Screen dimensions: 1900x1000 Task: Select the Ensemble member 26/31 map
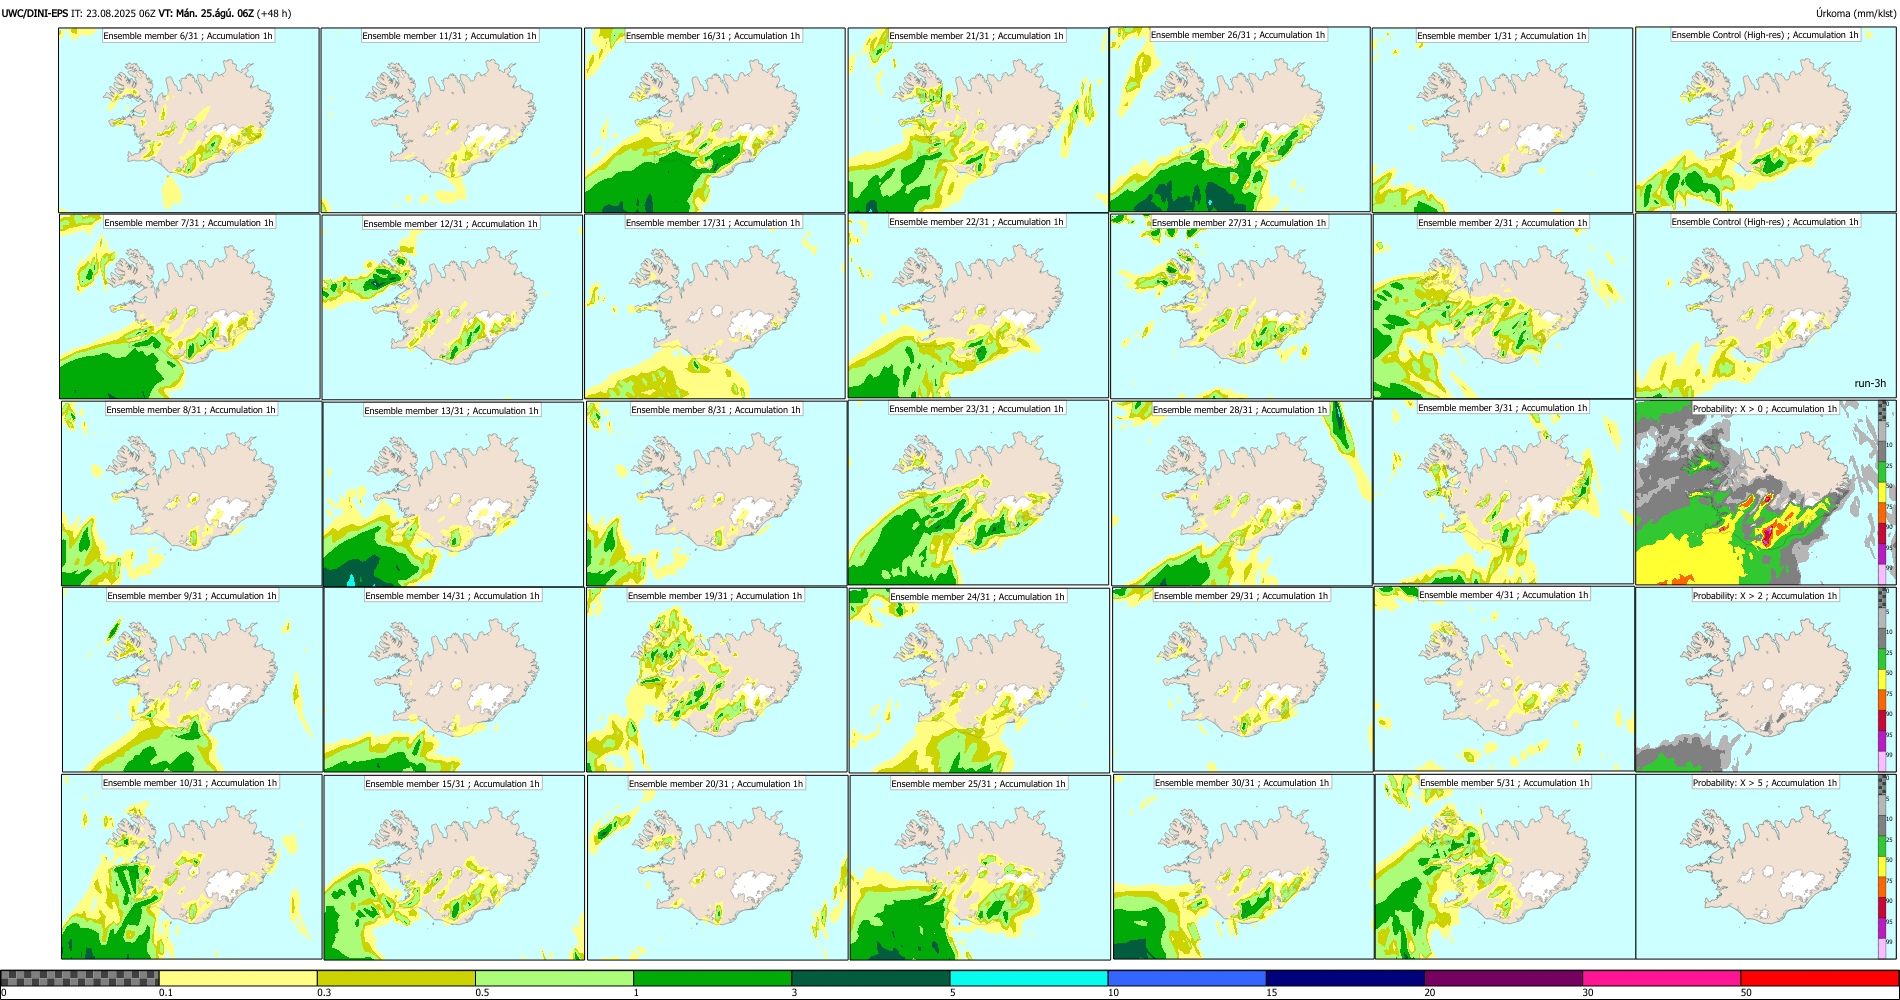click(x=1240, y=119)
